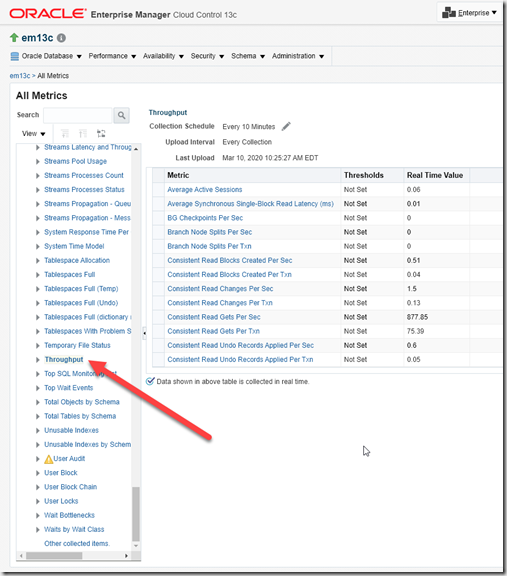The width and height of the screenshot is (507, 576).
Task: Open the Security menu
Action: tap(207, 56)
